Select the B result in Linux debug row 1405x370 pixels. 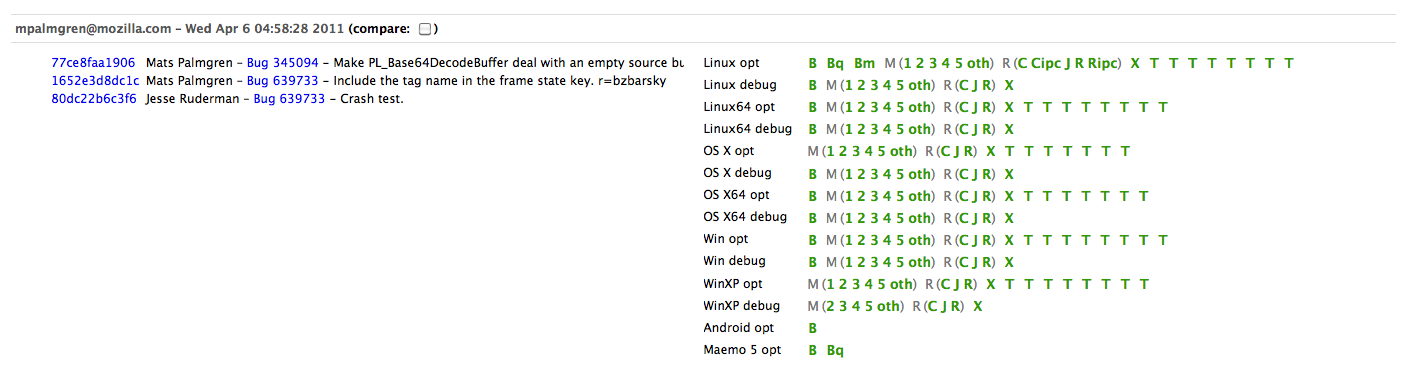[x=813, y=85]
